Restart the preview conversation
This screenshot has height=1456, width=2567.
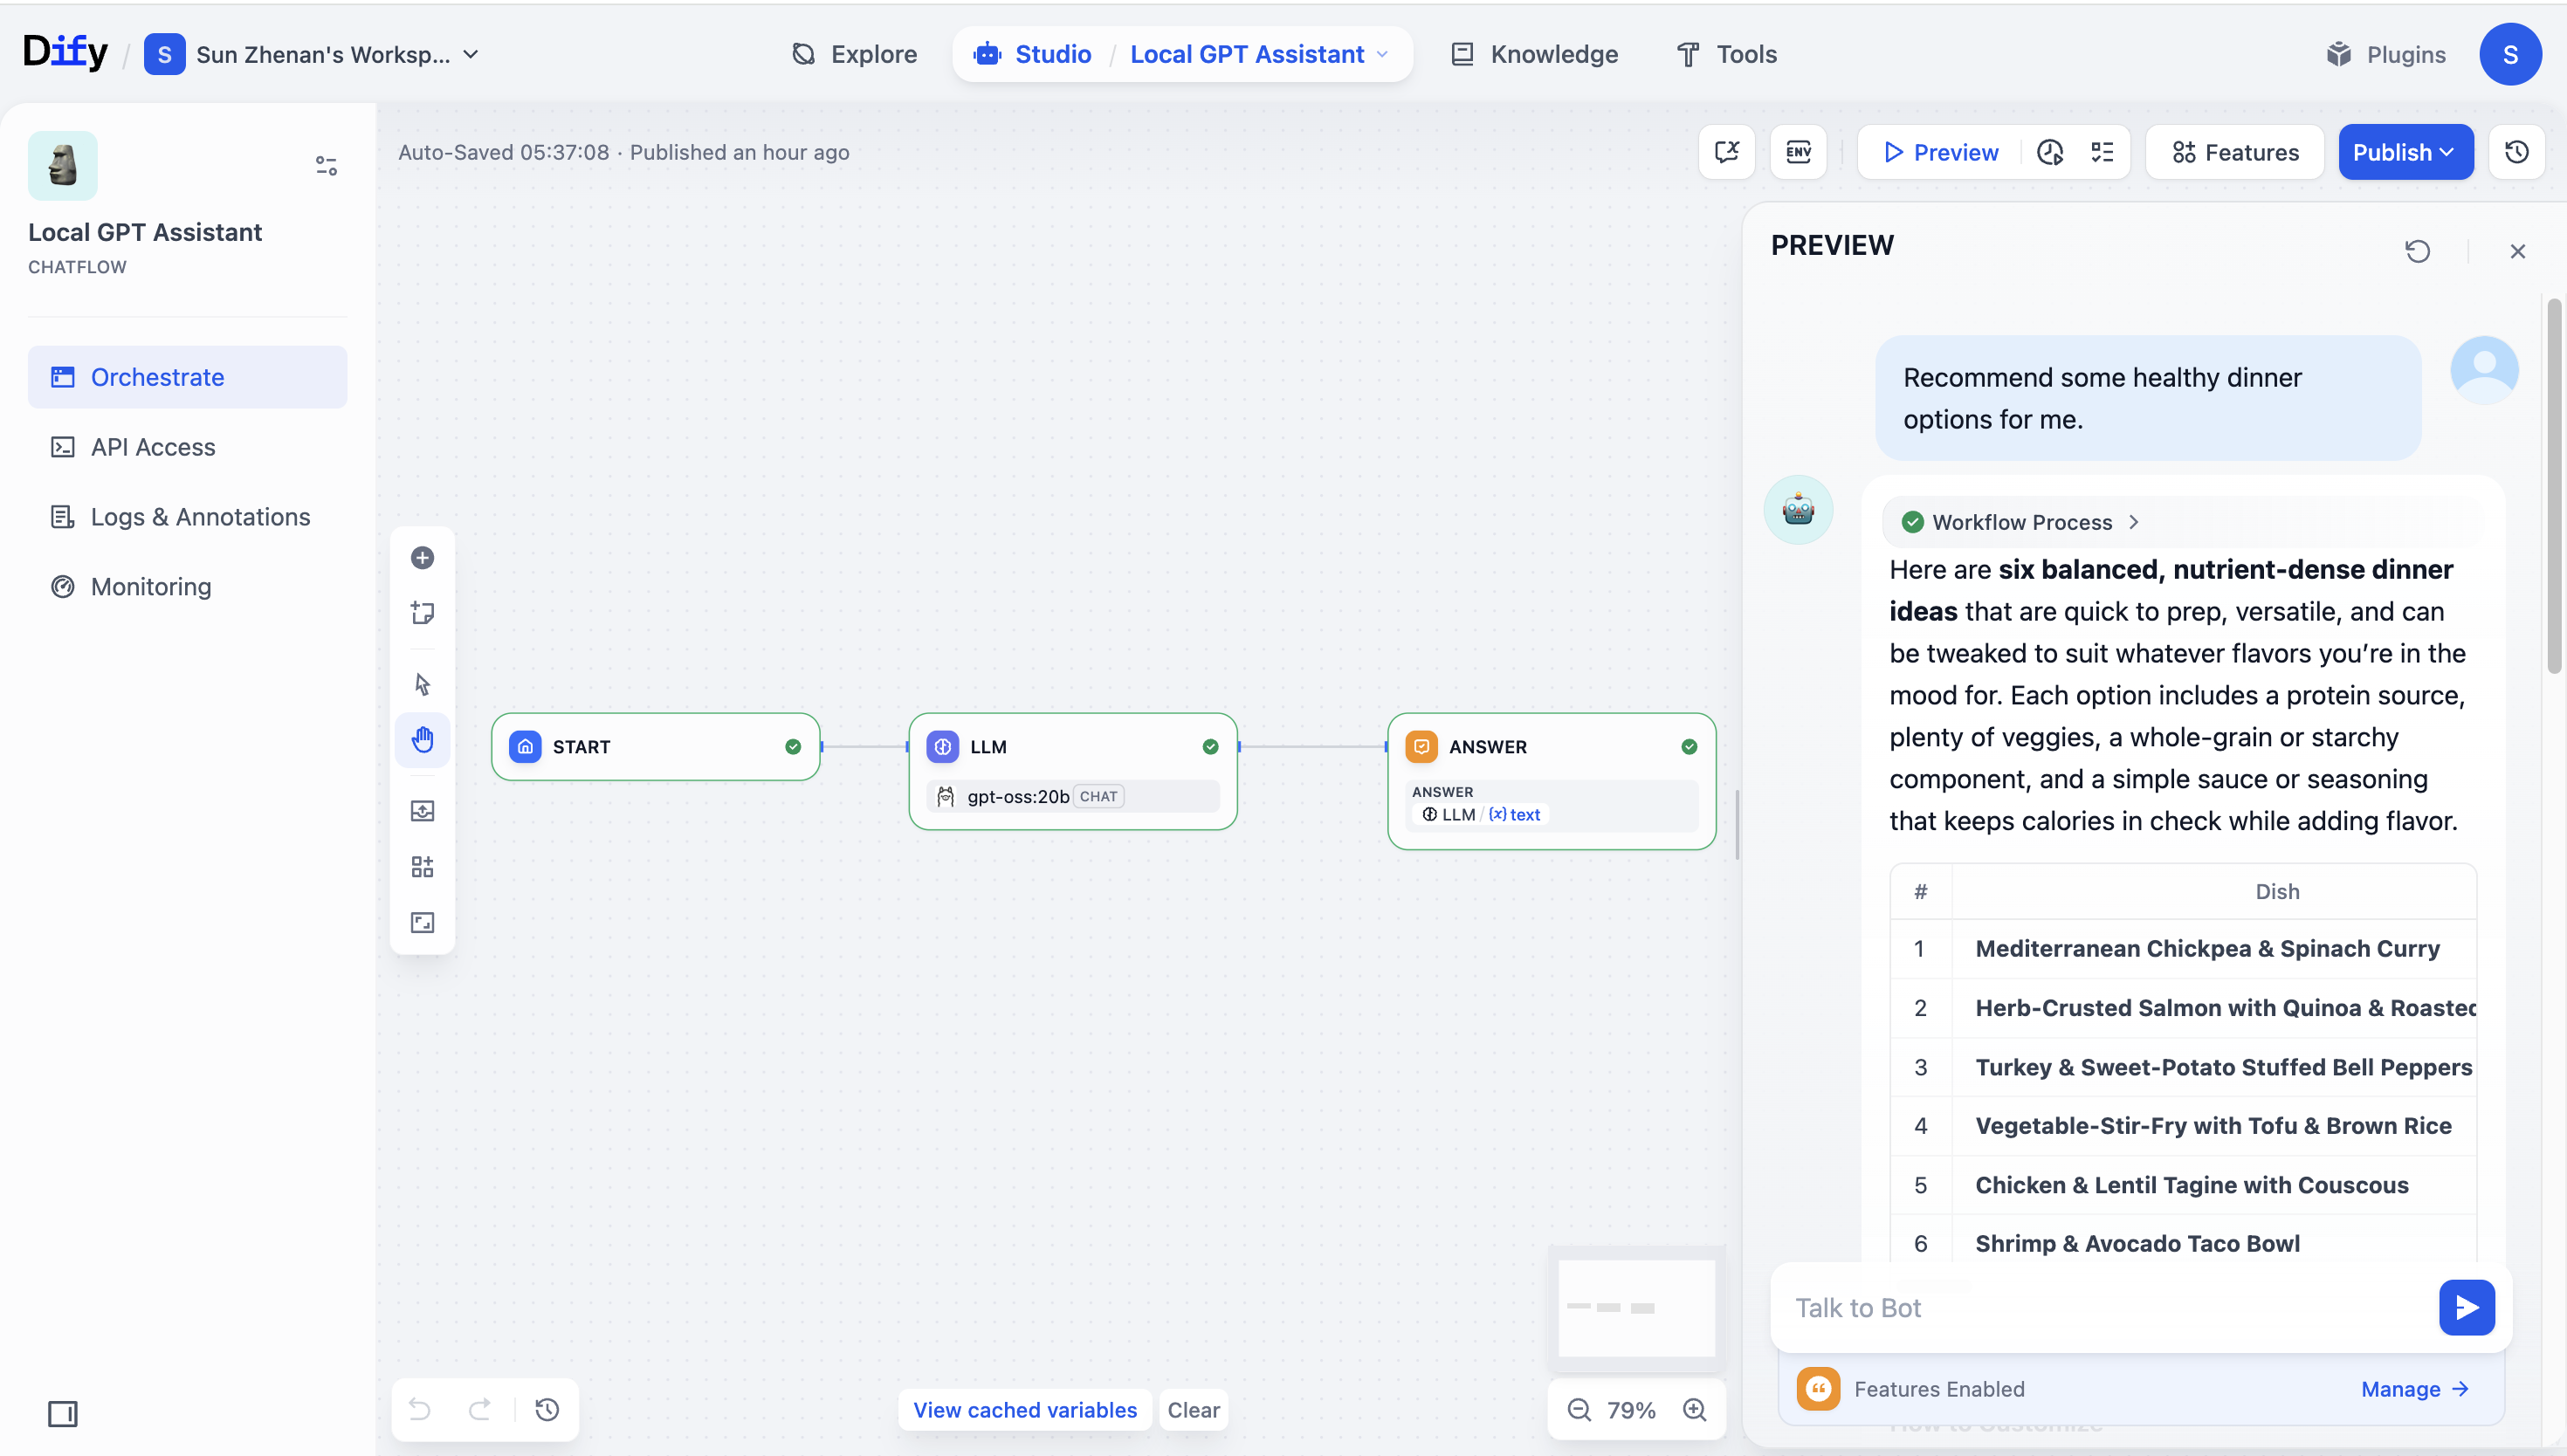click(x=2417, y=251)
